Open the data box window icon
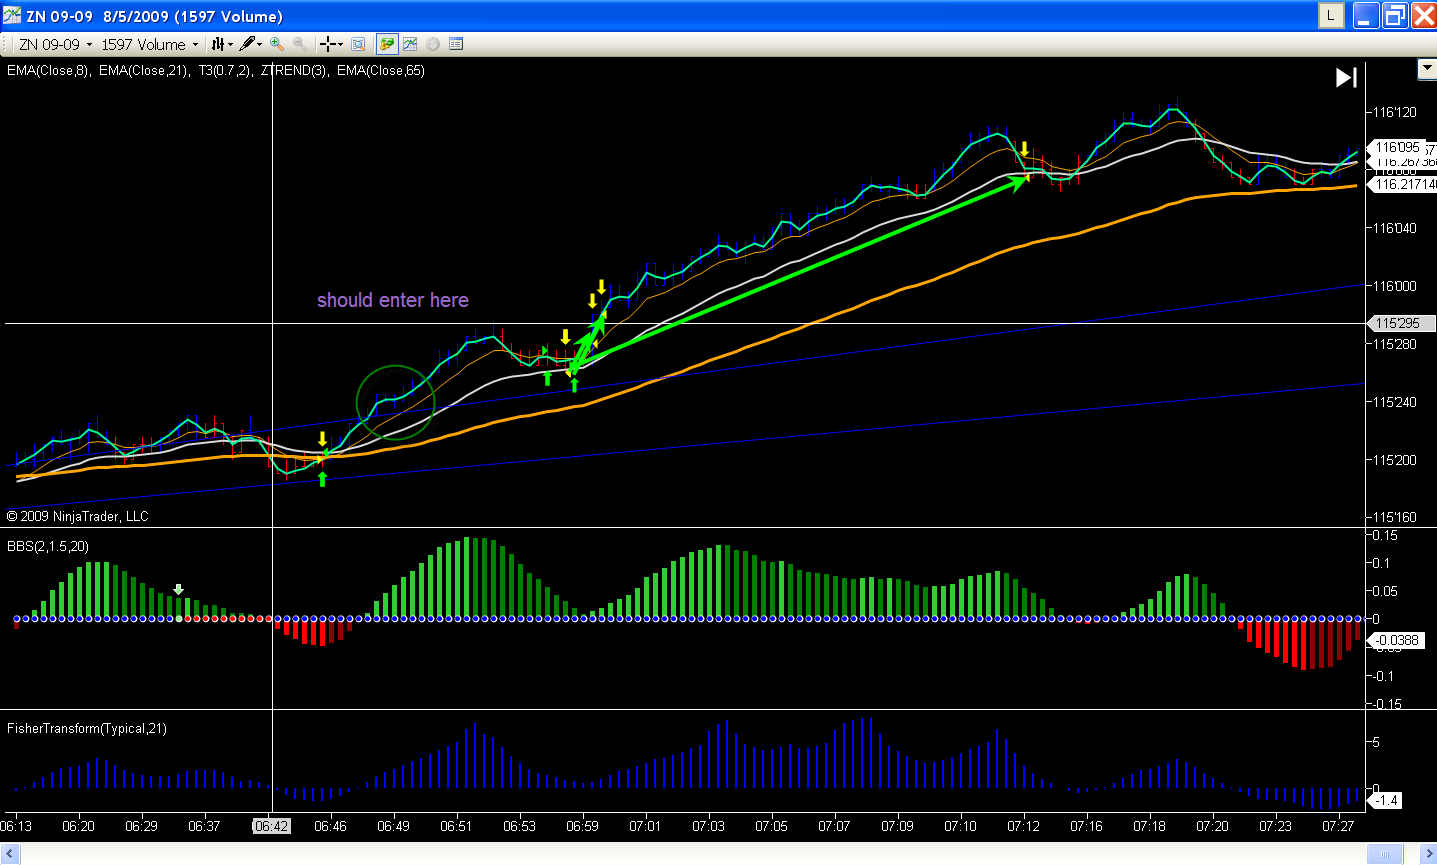1437x865 pixels. pyautogui.click(x=456, y=44)
